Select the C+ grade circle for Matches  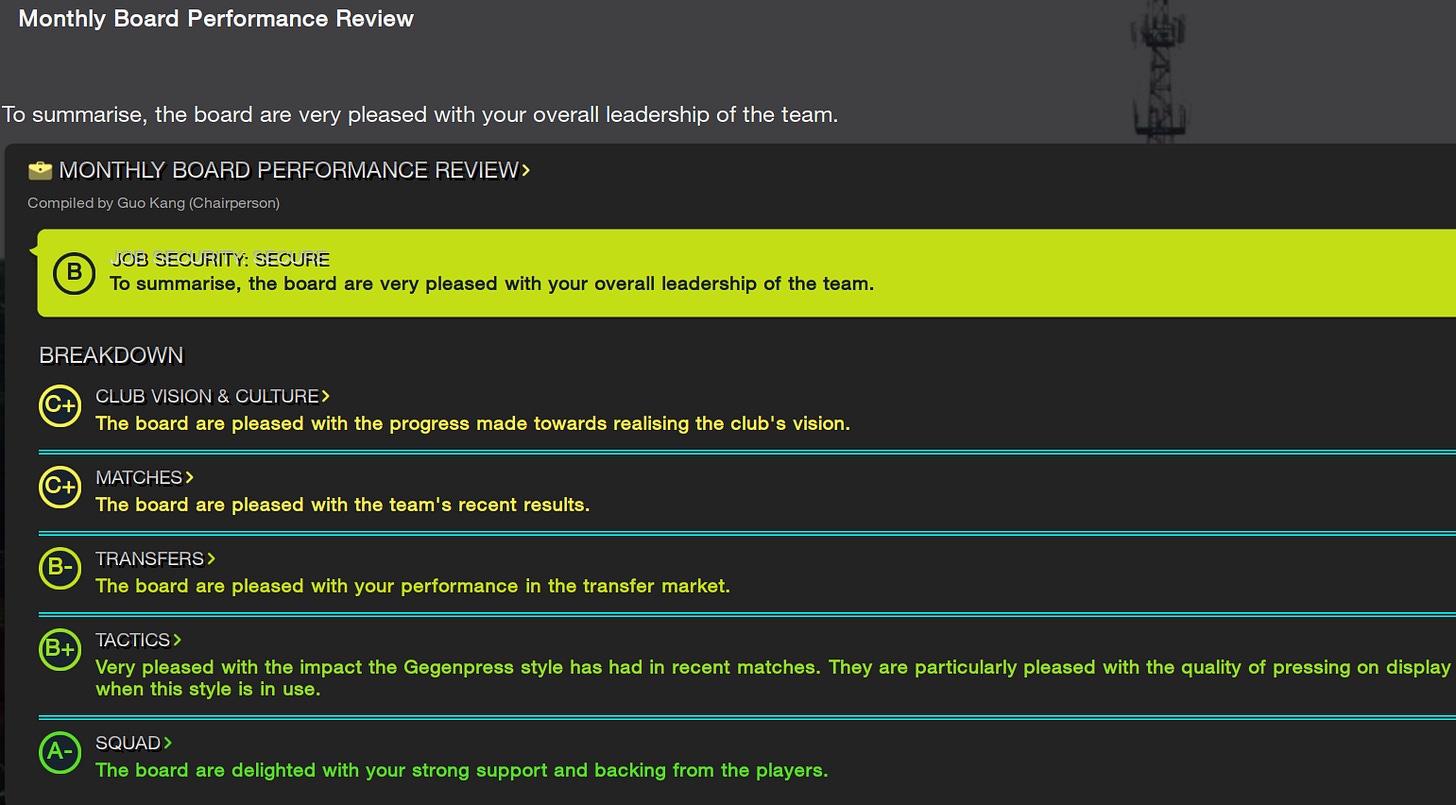point(59,488)
